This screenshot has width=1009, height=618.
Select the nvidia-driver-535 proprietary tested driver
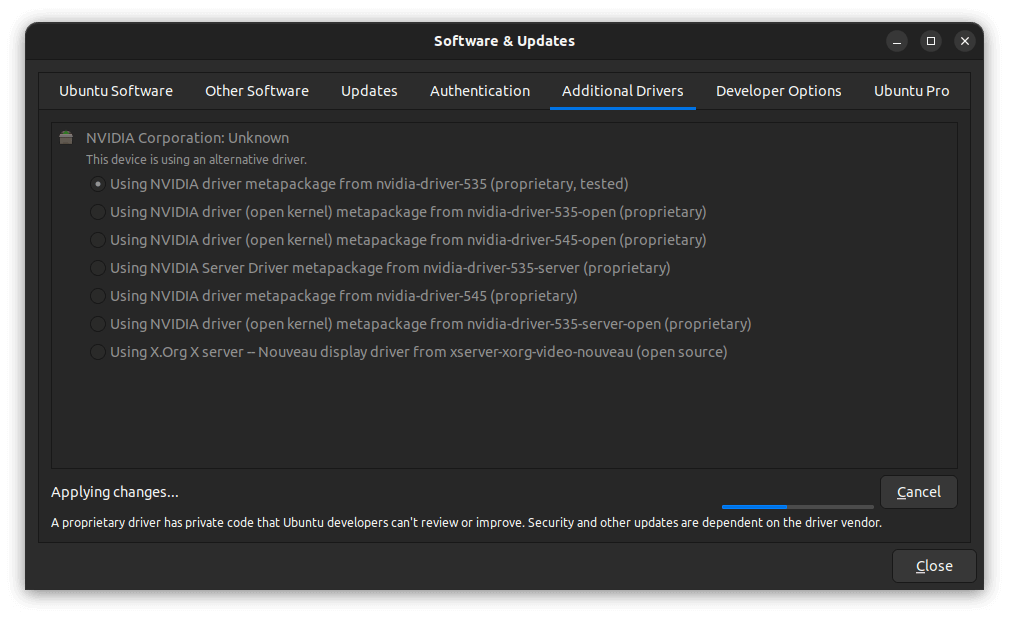[98, 184]
